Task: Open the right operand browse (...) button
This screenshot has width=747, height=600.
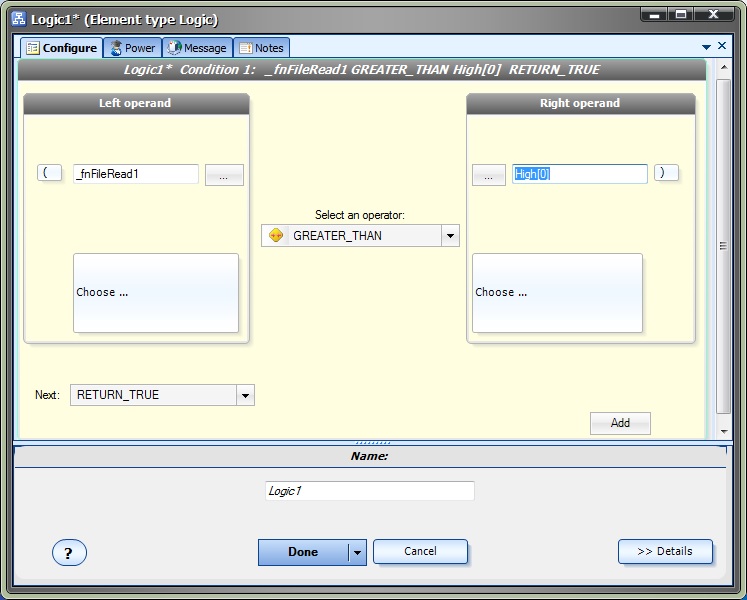Action: tap(489, 175)
